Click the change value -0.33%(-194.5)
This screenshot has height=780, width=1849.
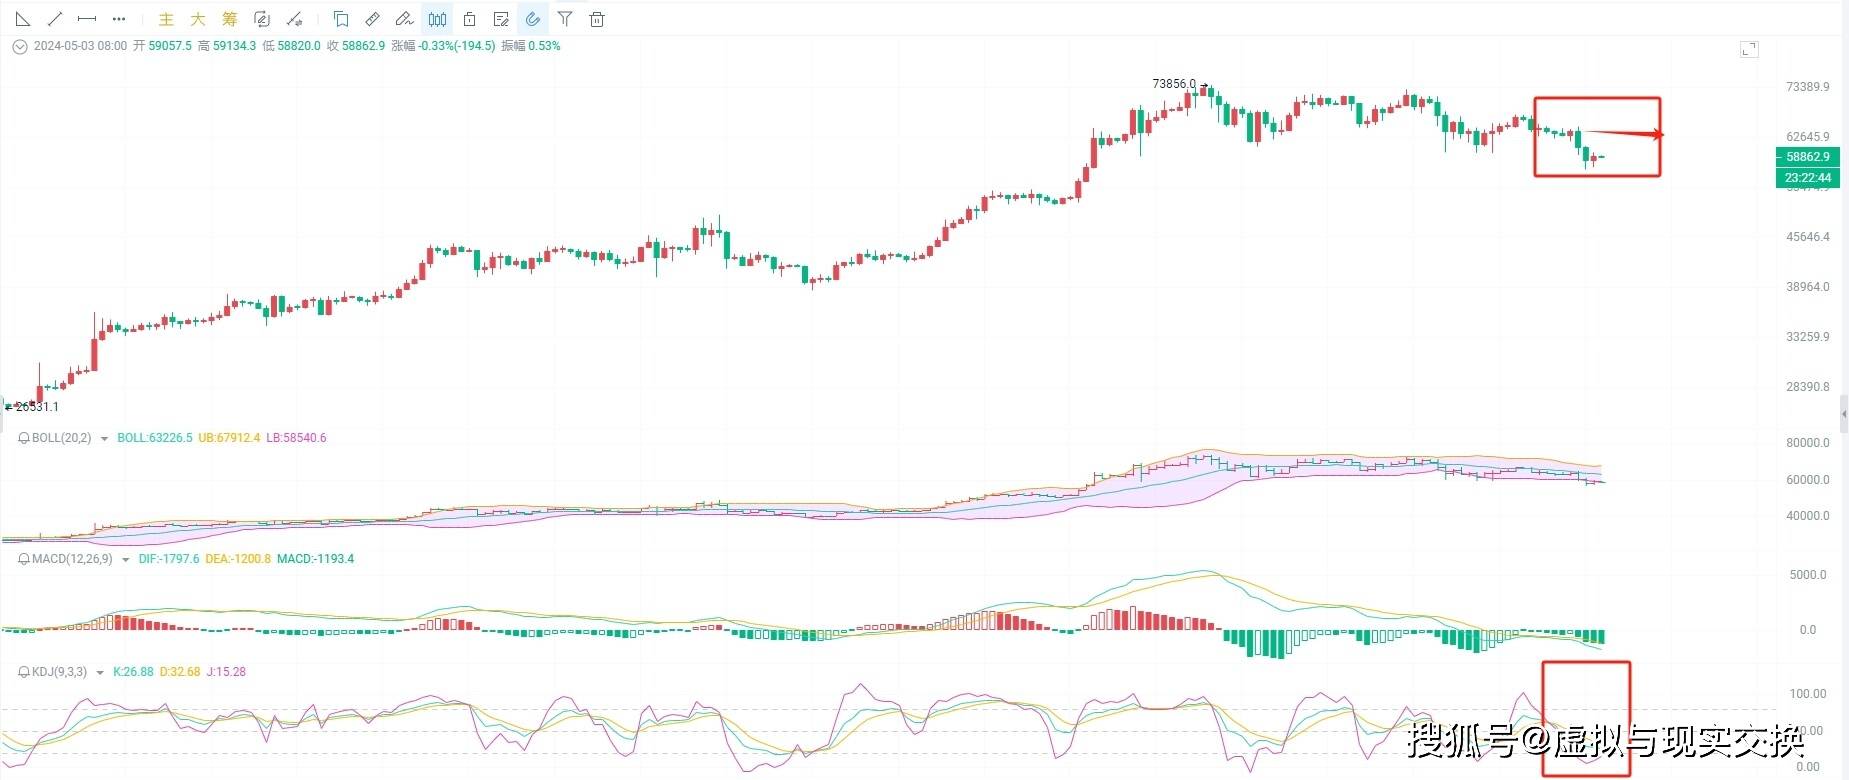457,46
